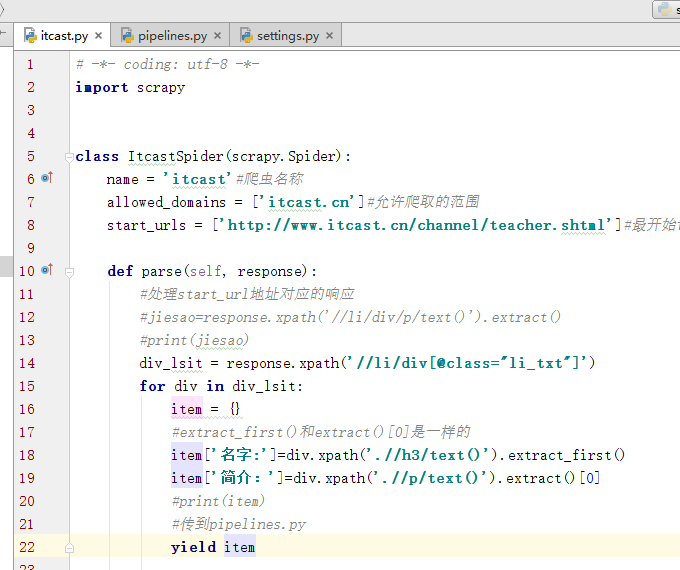Close the itcast.py tab
Viewport: 680px width, 570px height.
coord(98,36)
